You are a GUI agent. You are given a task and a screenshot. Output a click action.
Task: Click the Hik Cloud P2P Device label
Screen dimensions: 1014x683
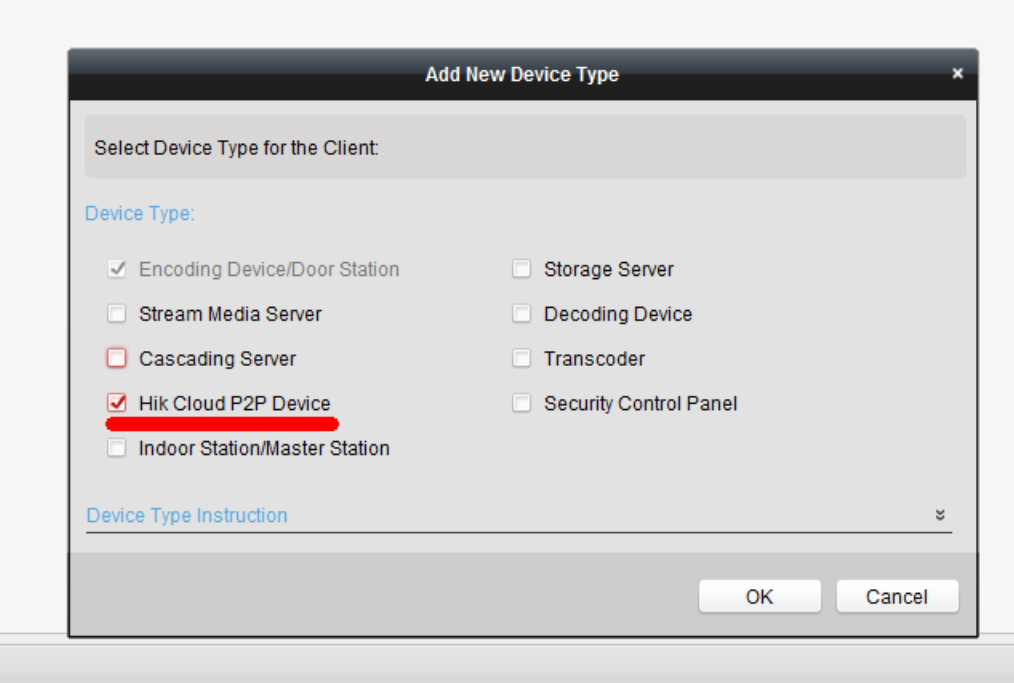(x=234, y=404)
